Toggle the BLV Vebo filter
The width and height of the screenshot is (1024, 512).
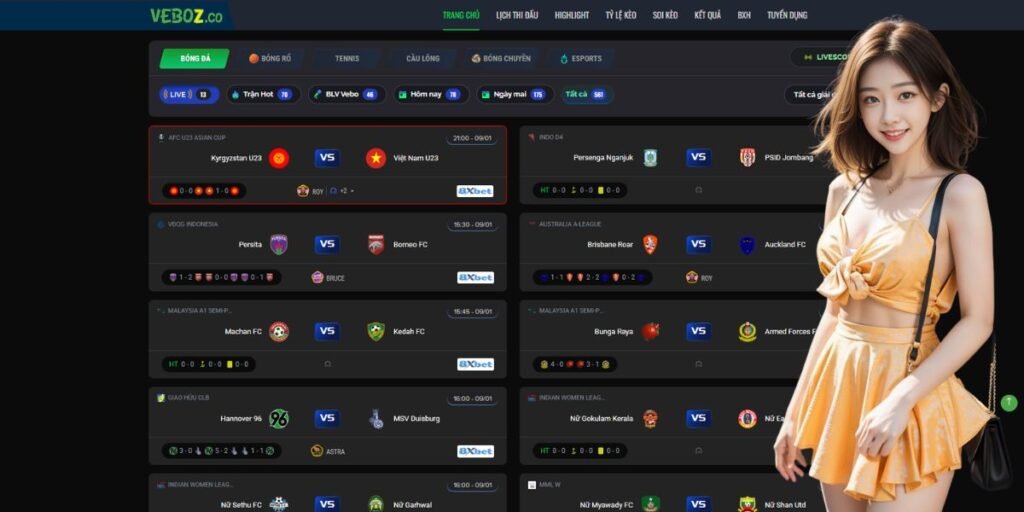tap(347, 95)
